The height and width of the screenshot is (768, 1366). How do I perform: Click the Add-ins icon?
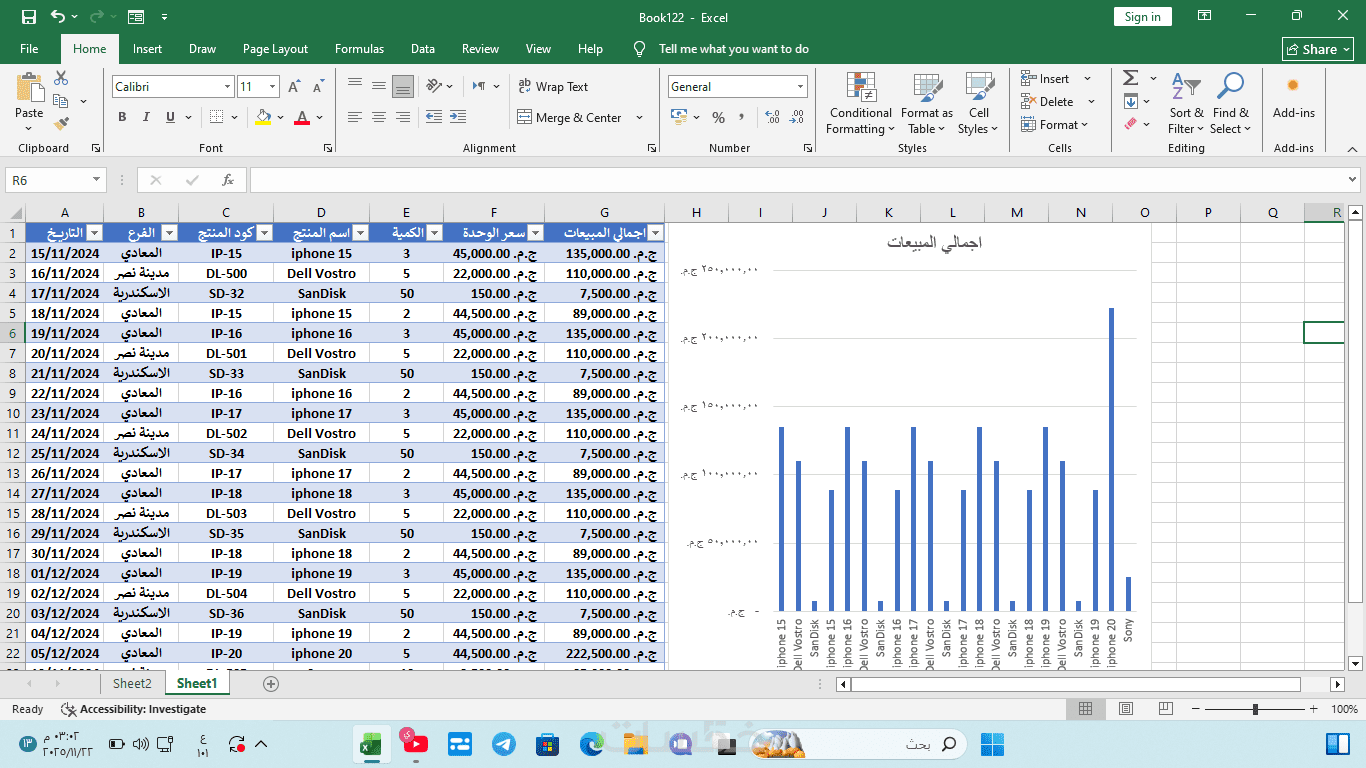[1293, 96]
